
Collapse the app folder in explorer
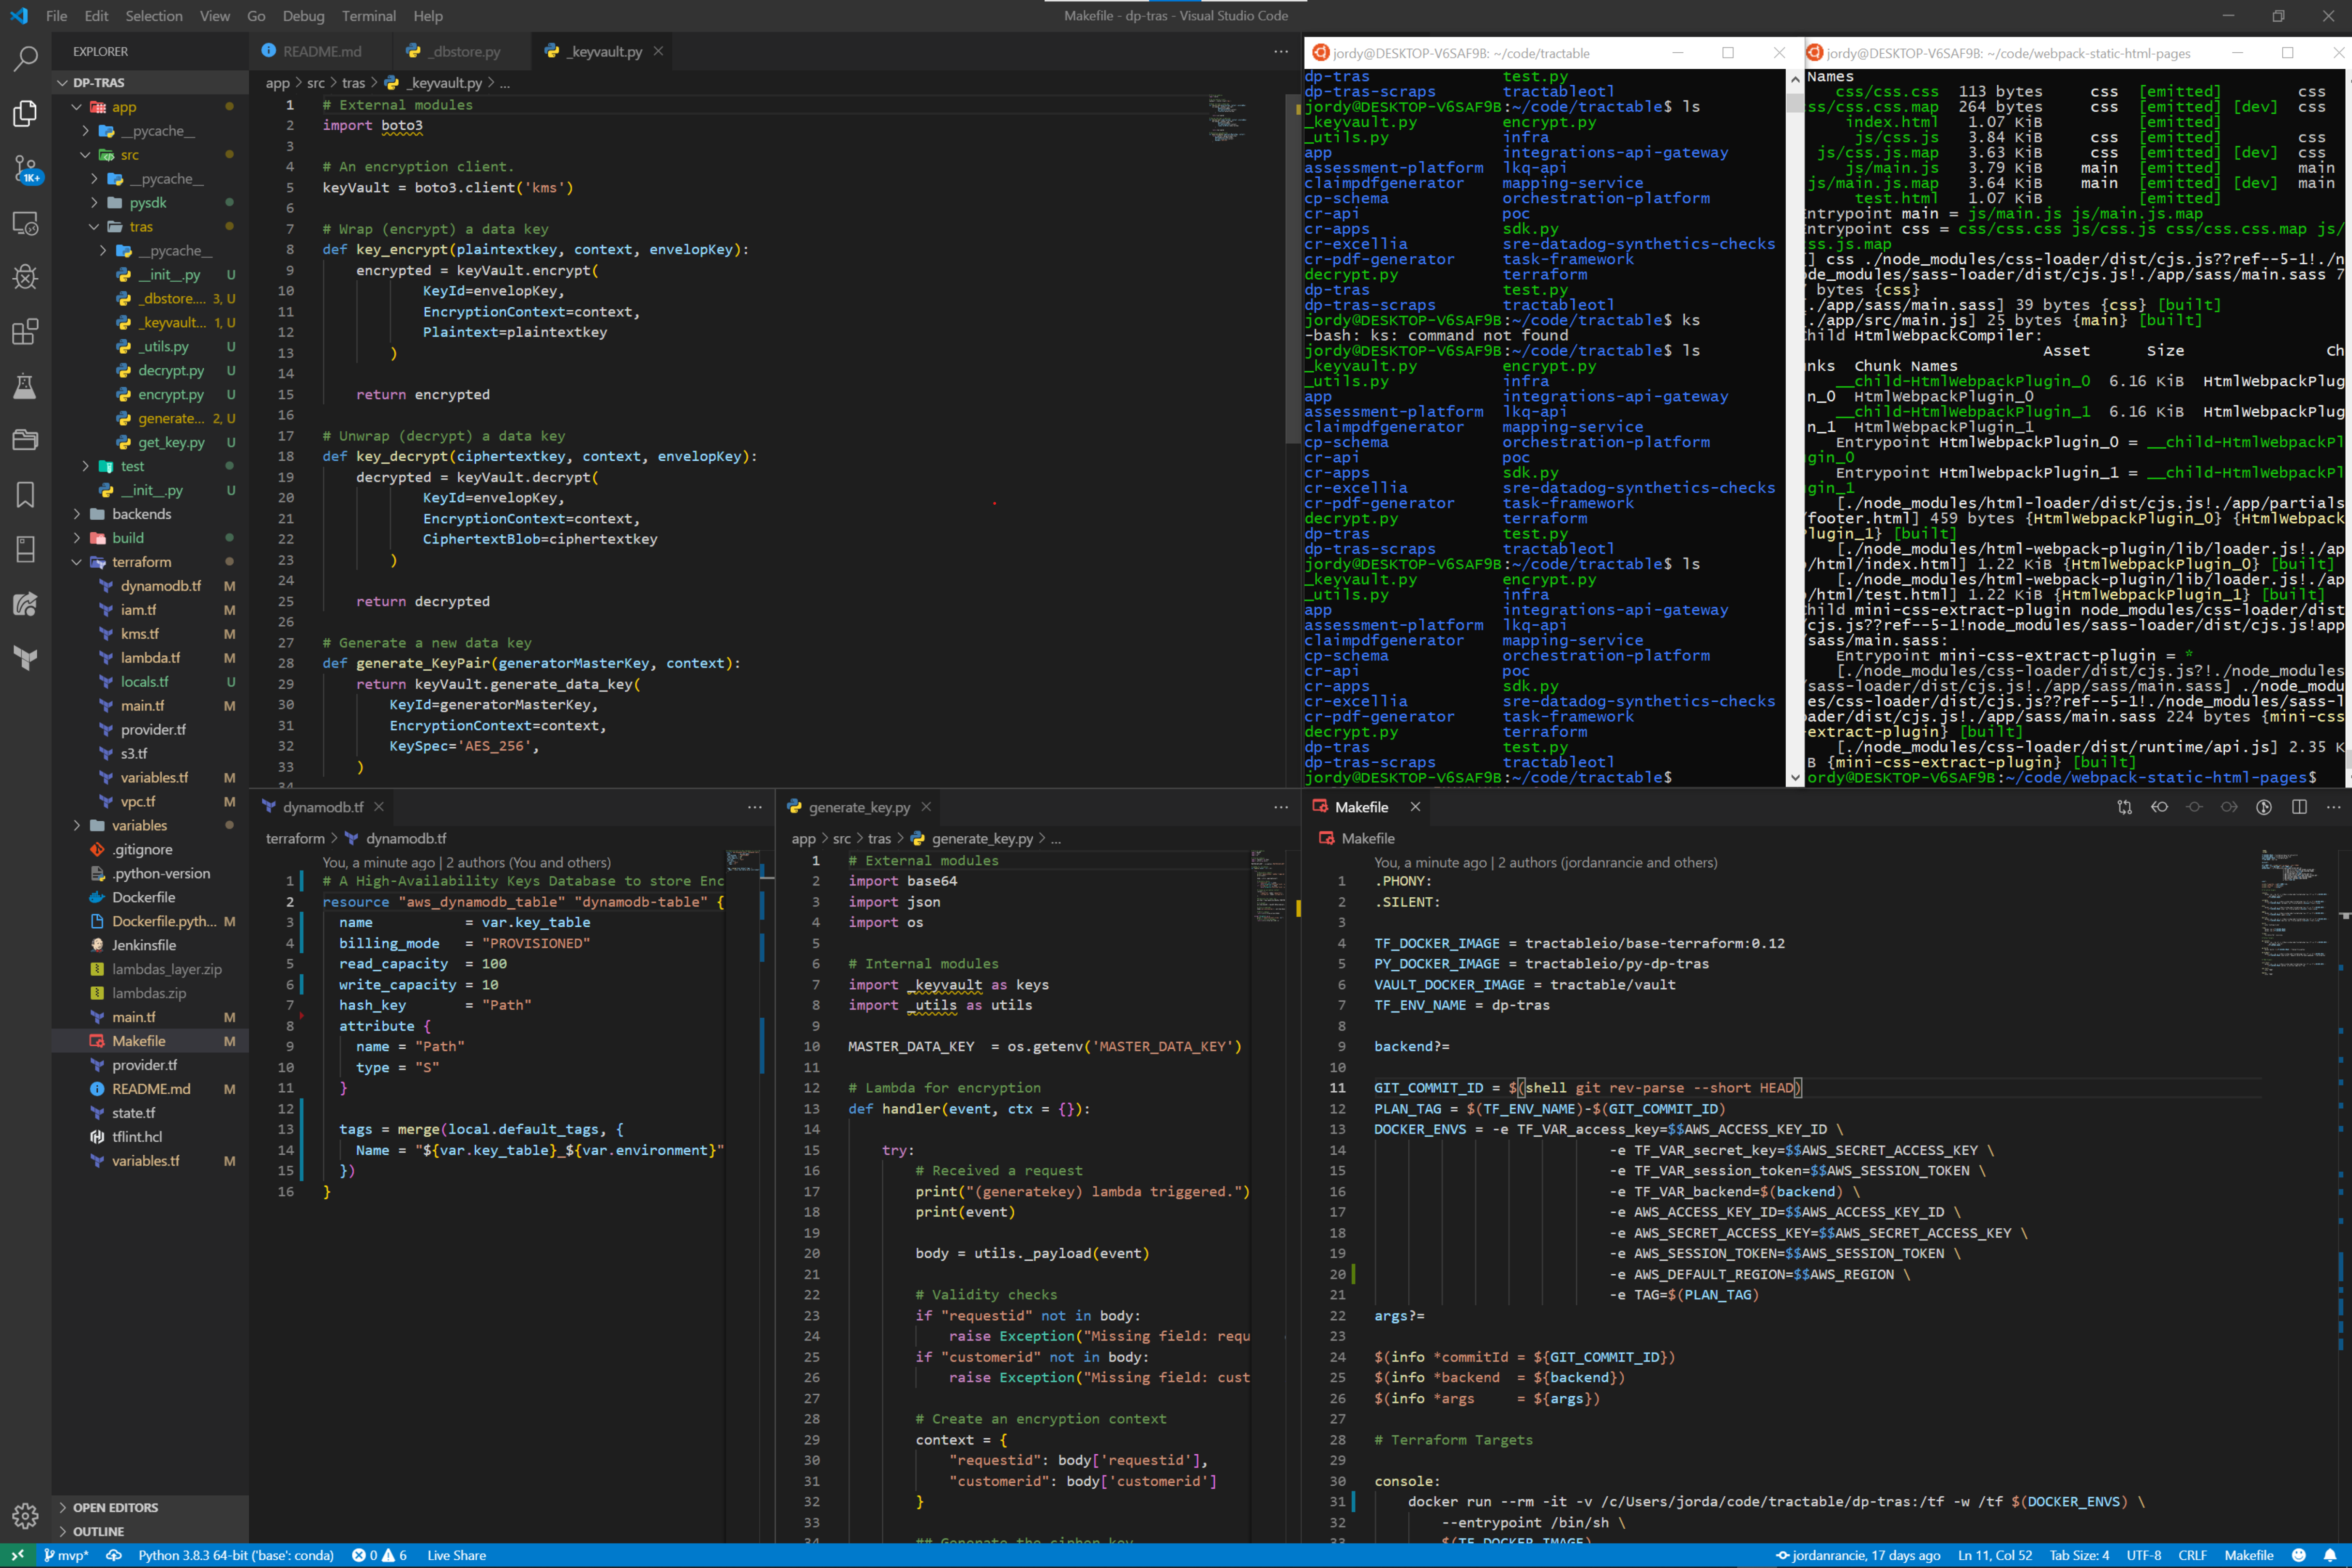150,107
